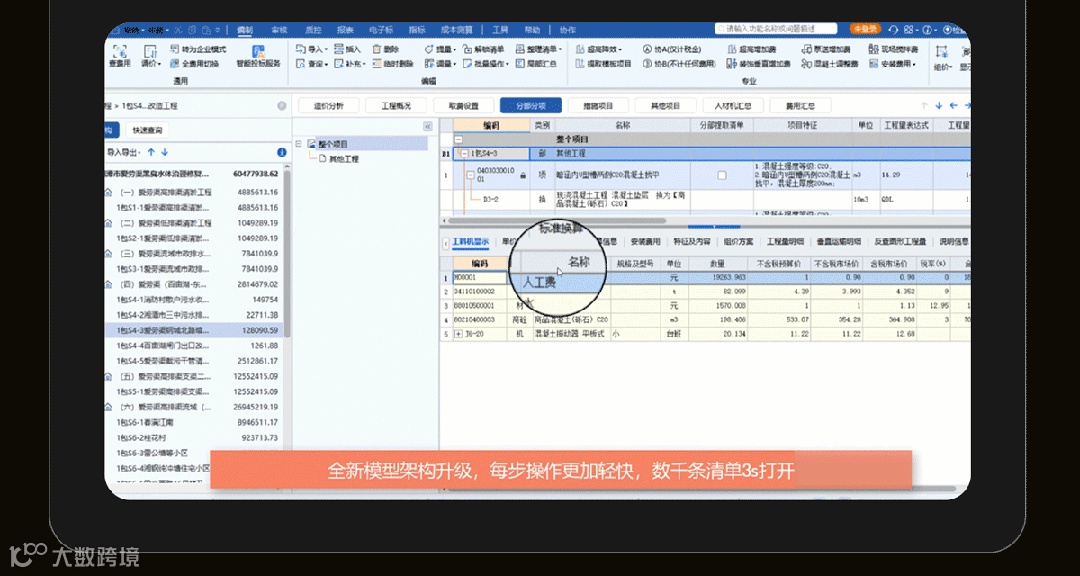
Task: Select the 其他工程 tree node
Action: pos(344,158)
